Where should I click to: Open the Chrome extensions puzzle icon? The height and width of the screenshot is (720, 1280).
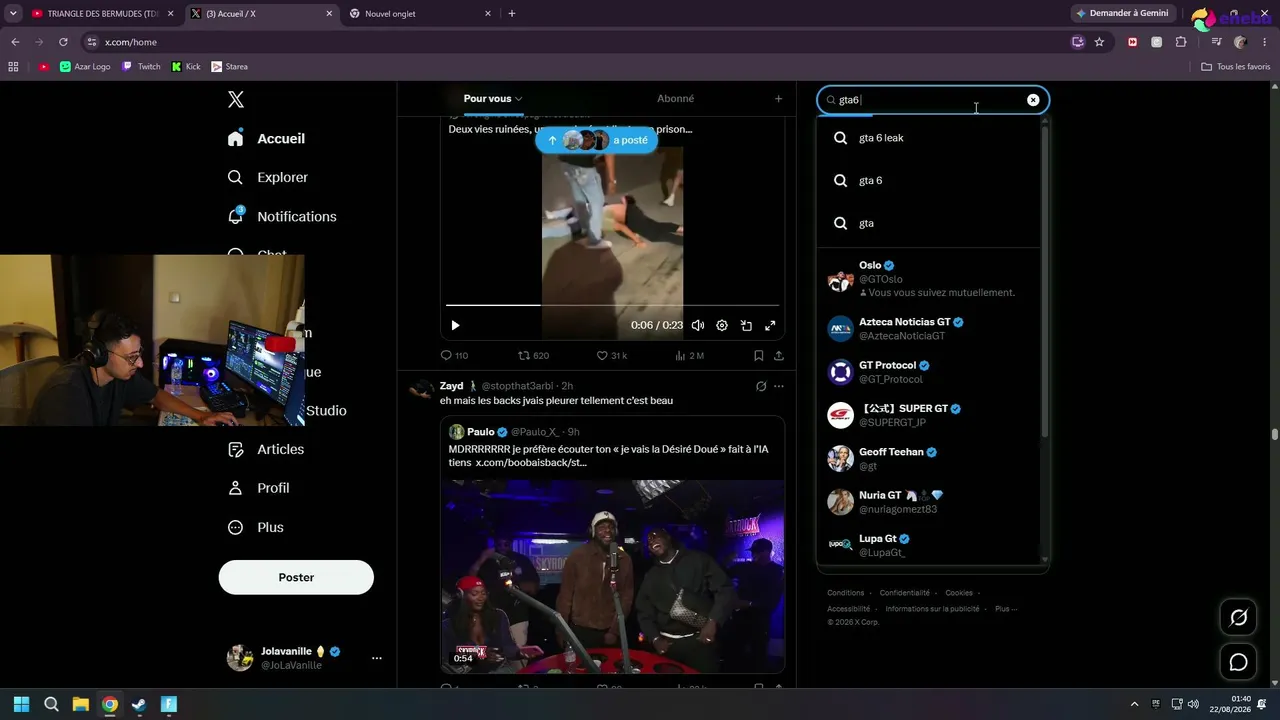coord(1181,42)
